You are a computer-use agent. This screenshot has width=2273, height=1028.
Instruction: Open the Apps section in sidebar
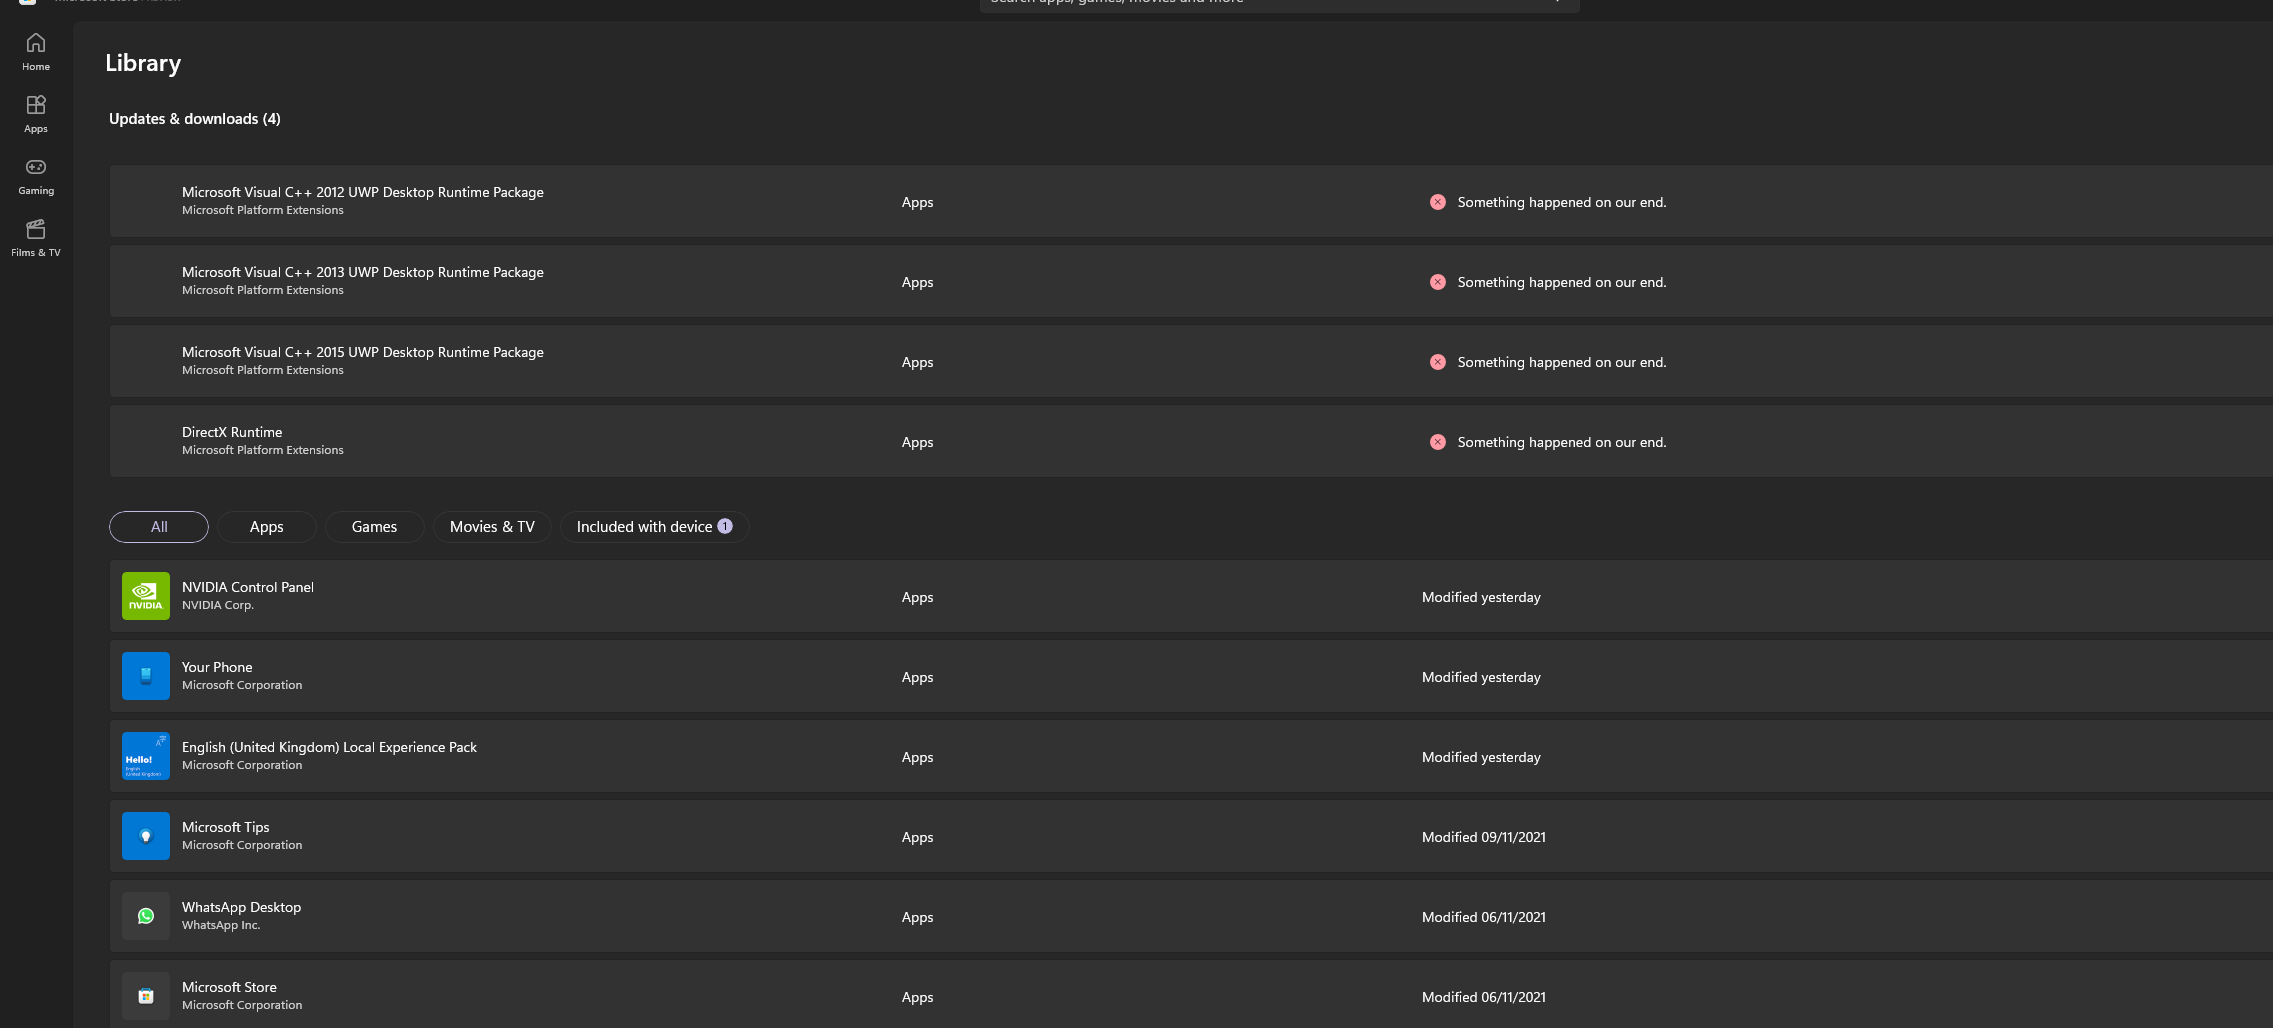pyautogui.click(x=36, y=114)
